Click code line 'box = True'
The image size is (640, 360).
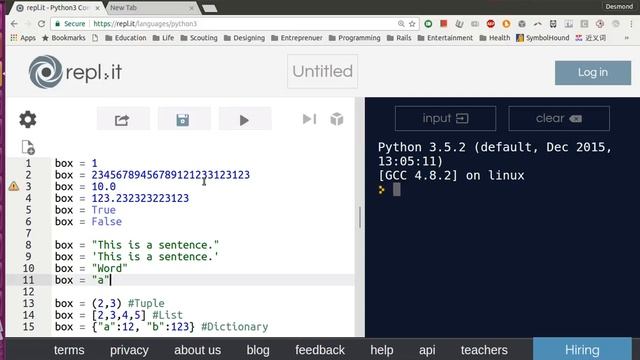coord(85,210)
